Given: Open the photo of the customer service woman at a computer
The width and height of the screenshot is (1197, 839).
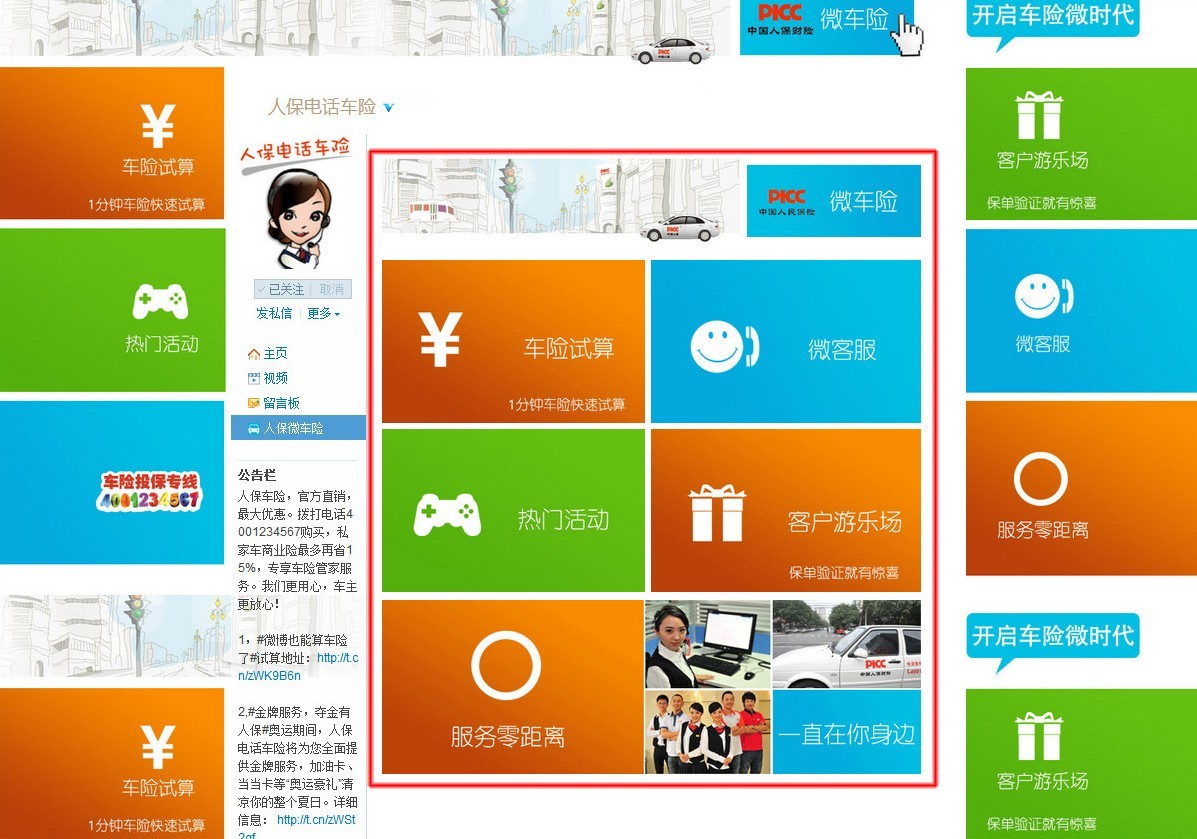Looking at the screenshot, I should [x=708, y=644].
